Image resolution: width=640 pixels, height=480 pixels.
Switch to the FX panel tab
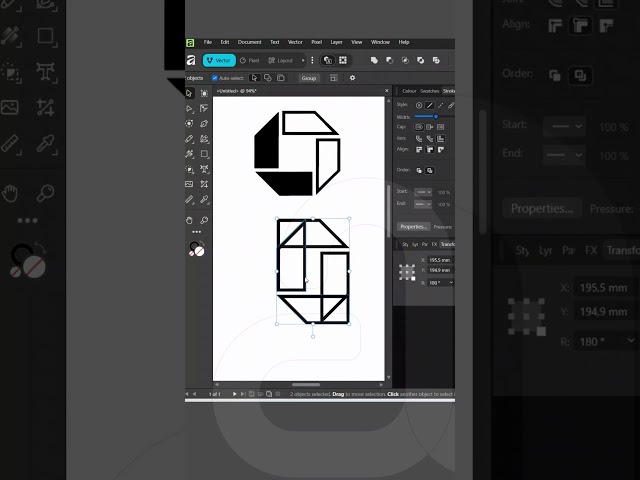(434, 244)
